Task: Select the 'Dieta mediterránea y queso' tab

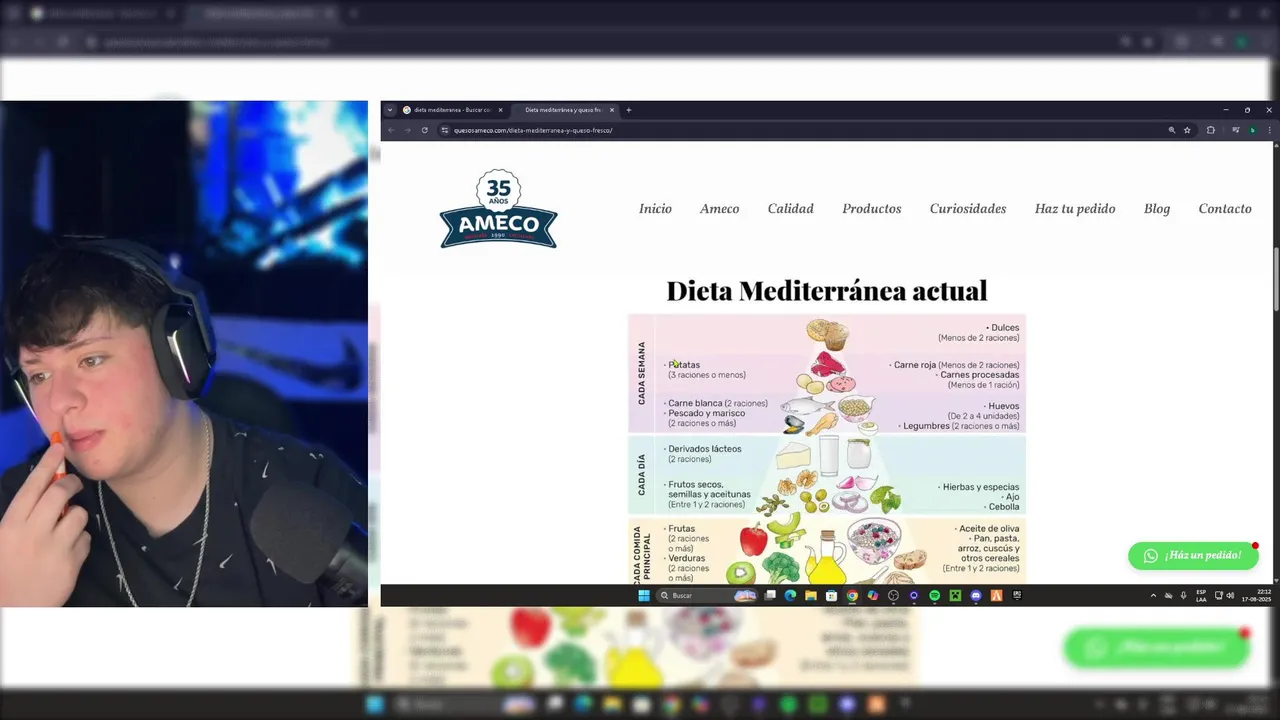Action: 563,110
